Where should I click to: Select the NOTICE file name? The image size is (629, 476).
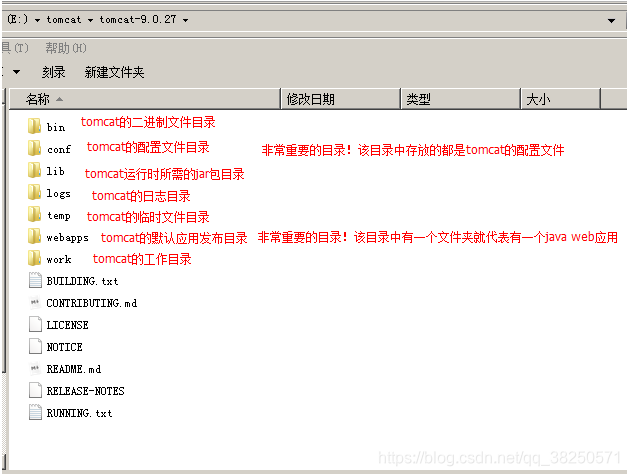(65, 347)
